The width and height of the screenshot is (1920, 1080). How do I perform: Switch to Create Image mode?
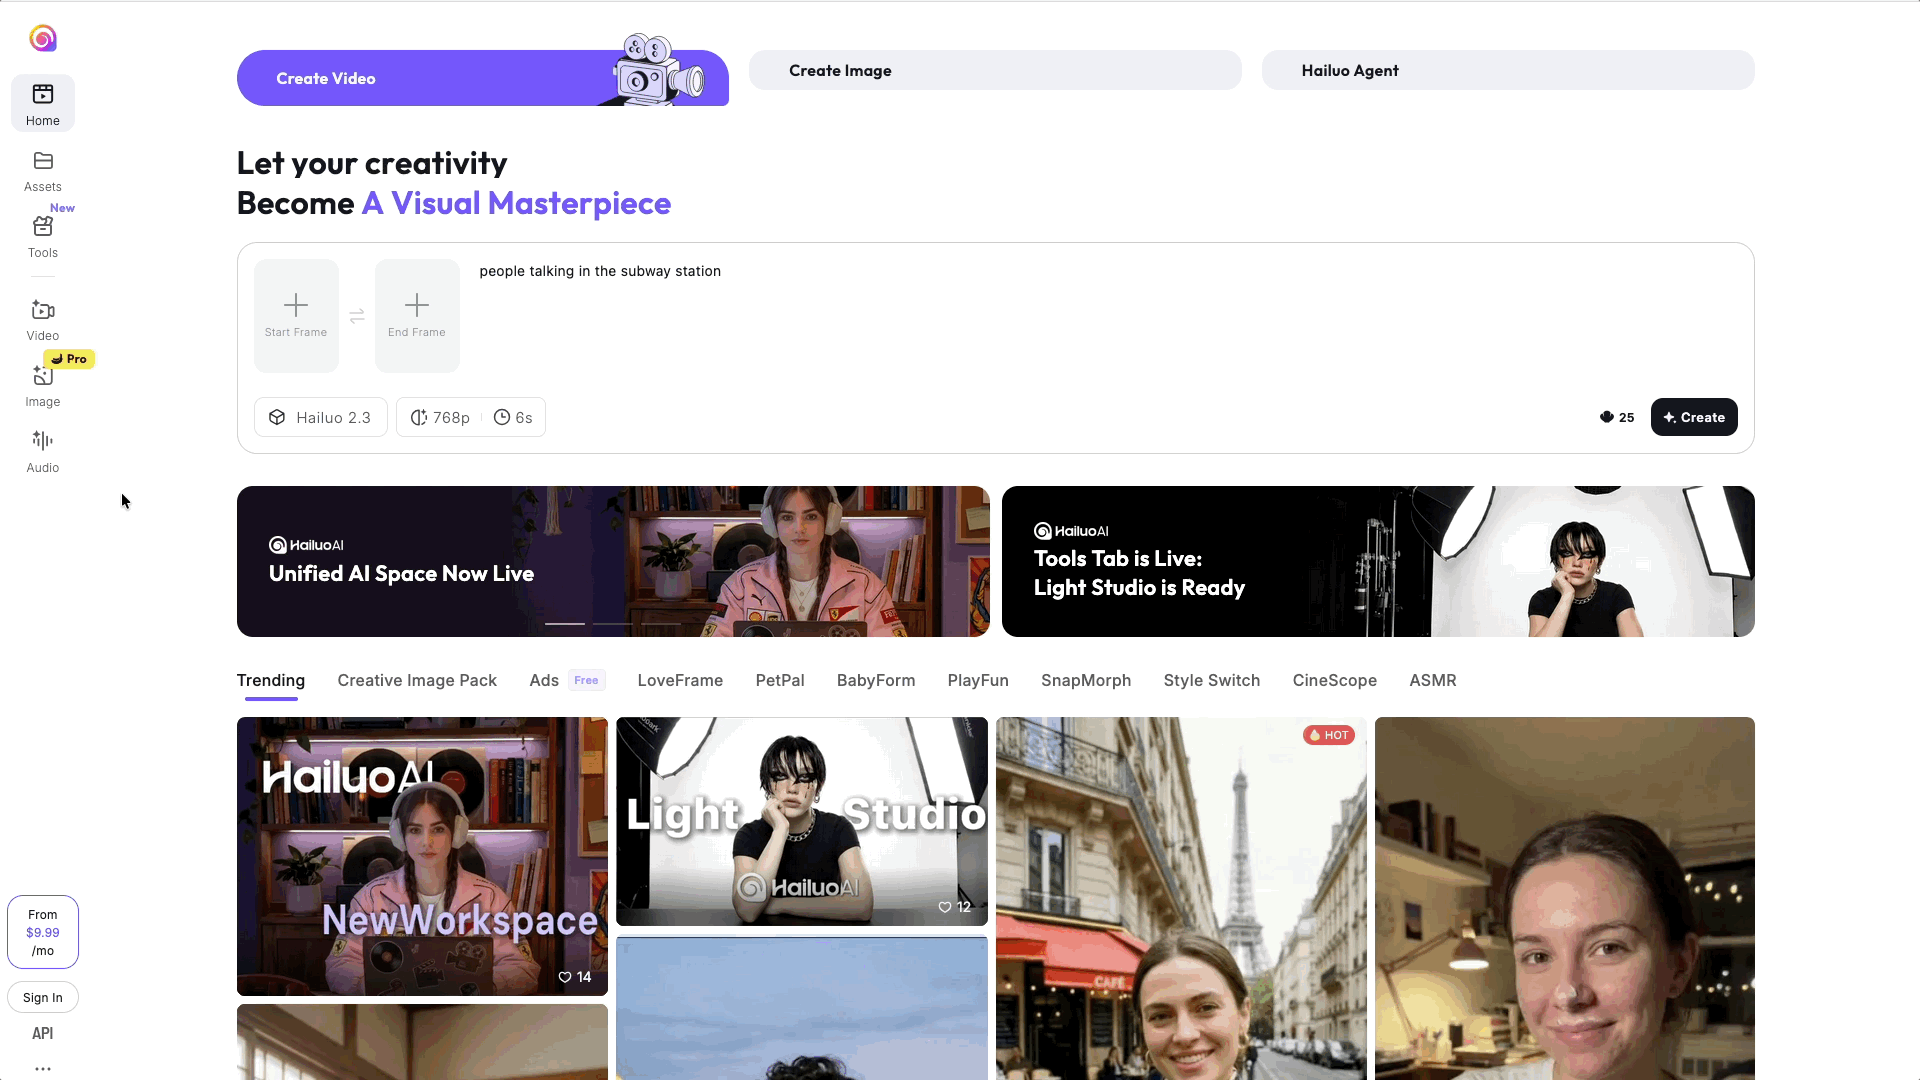coord(996,70)
